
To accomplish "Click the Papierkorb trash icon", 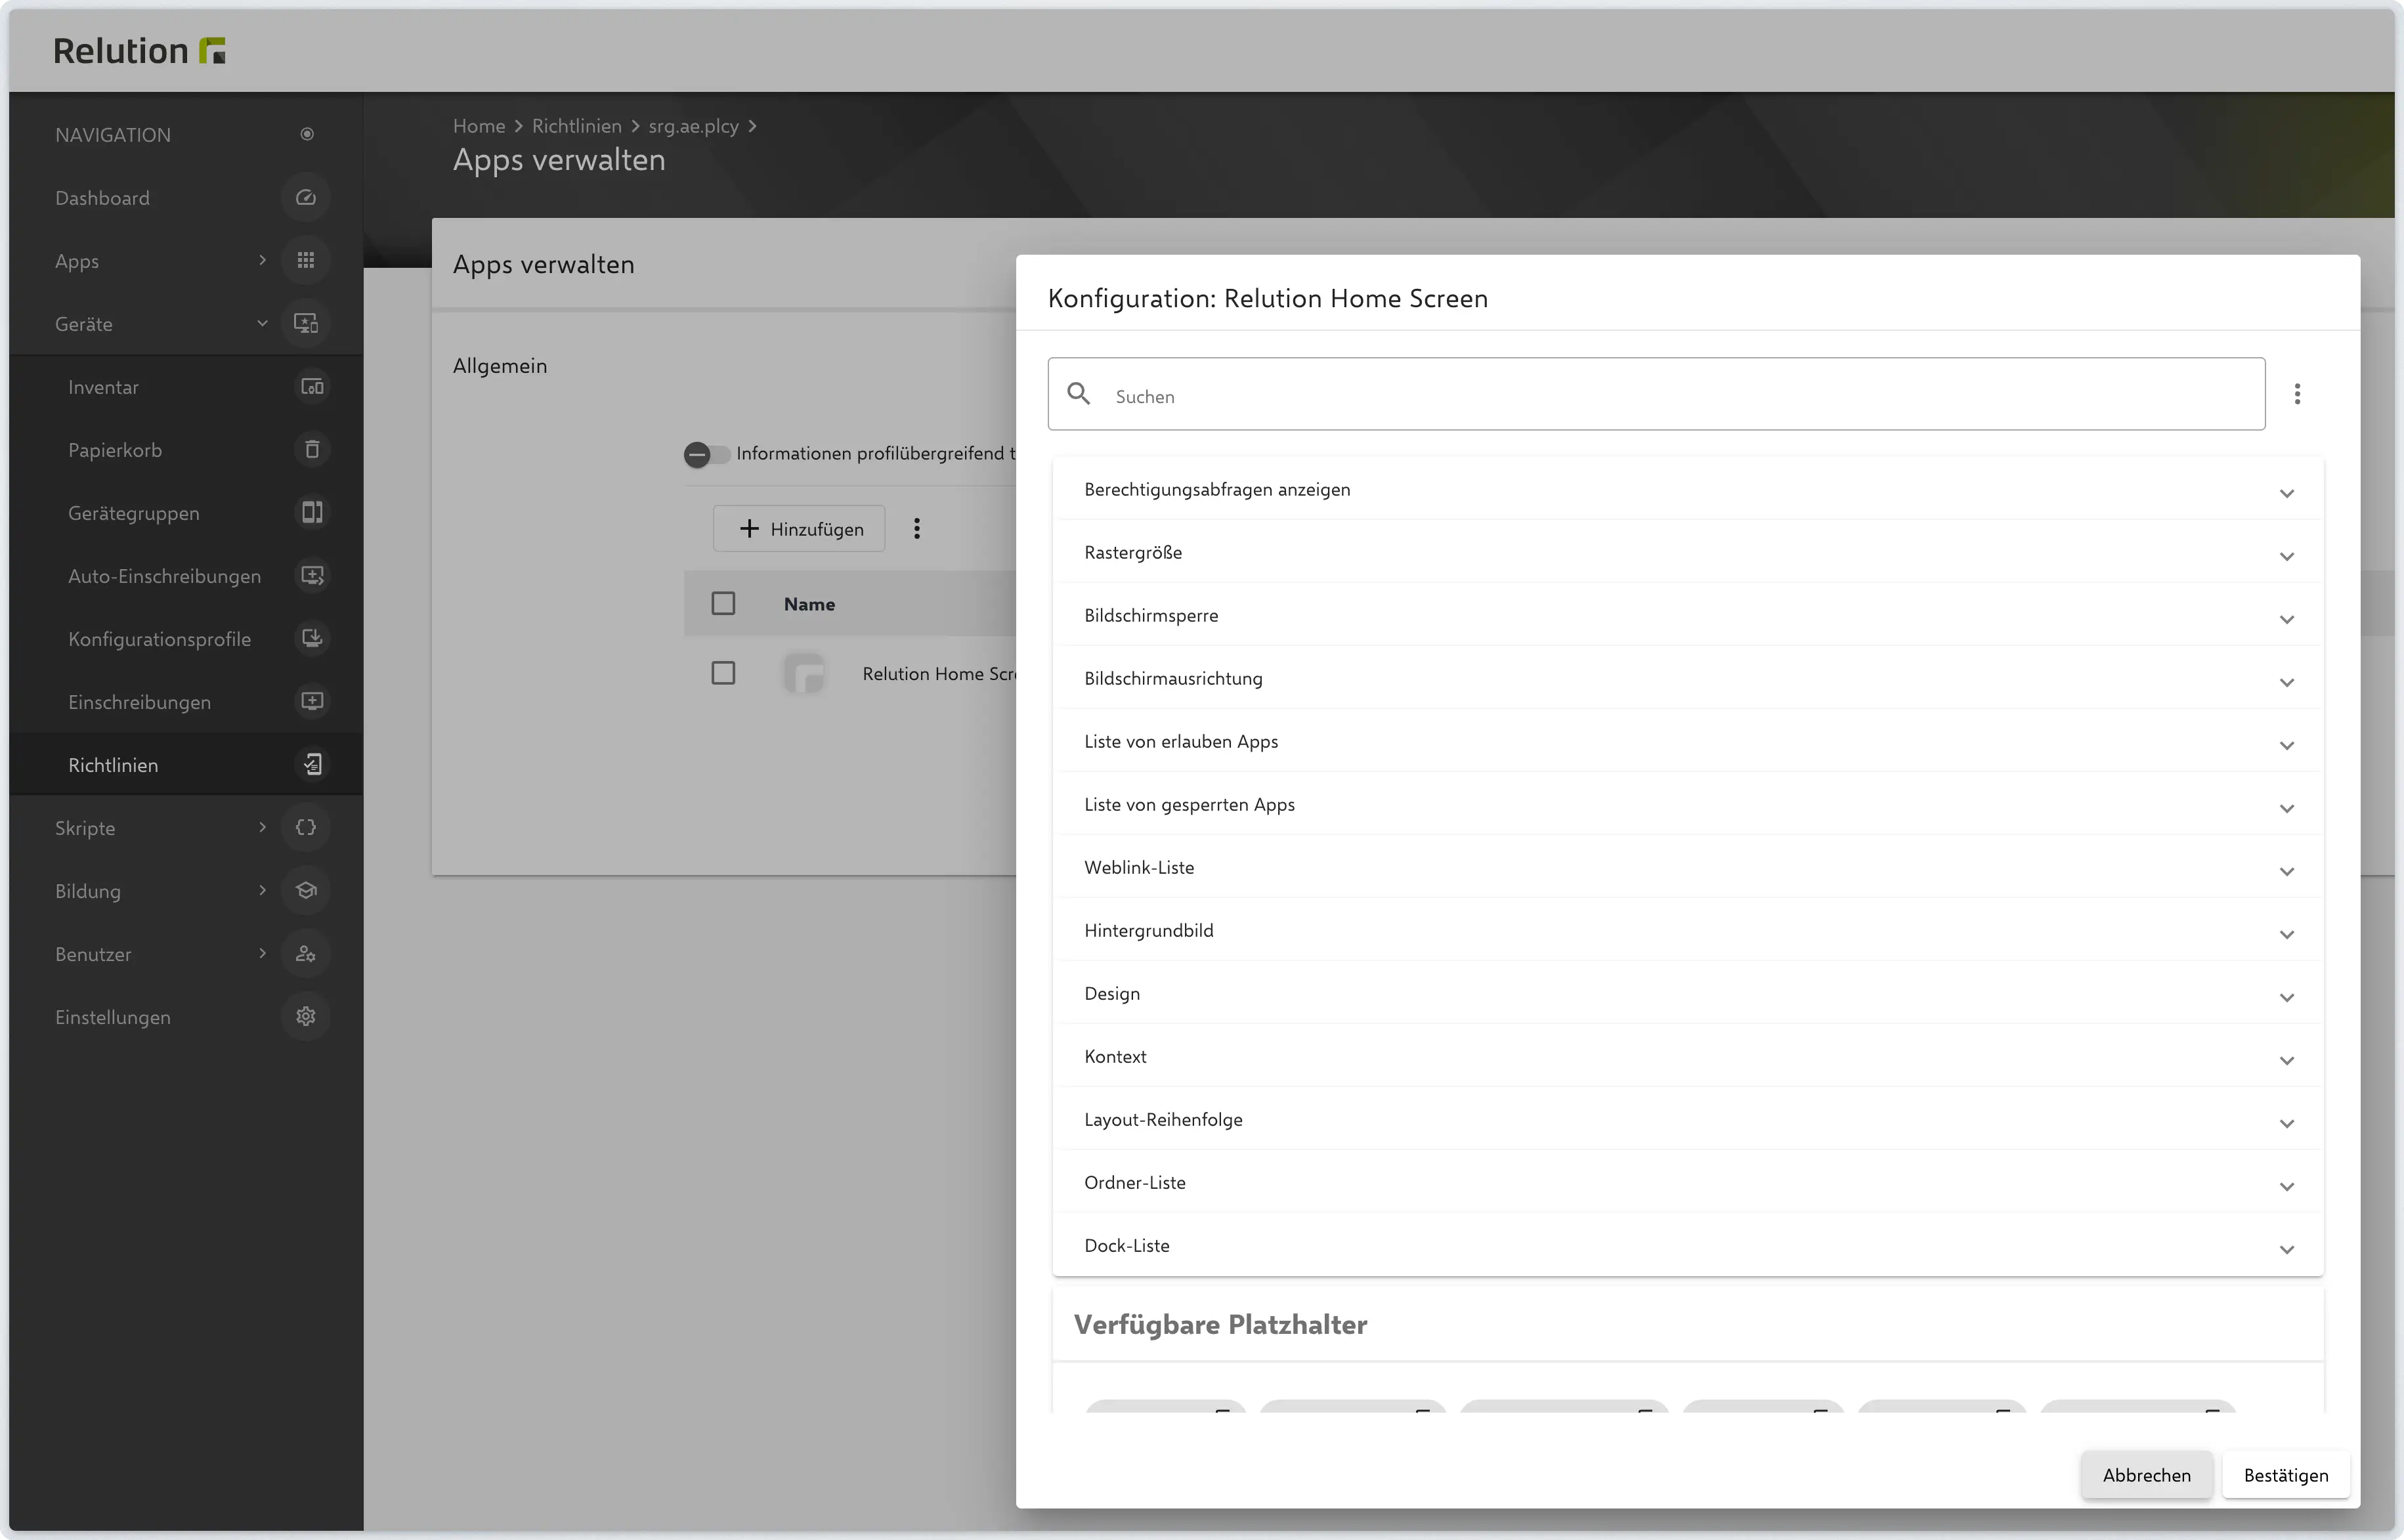I will point(312,450).
